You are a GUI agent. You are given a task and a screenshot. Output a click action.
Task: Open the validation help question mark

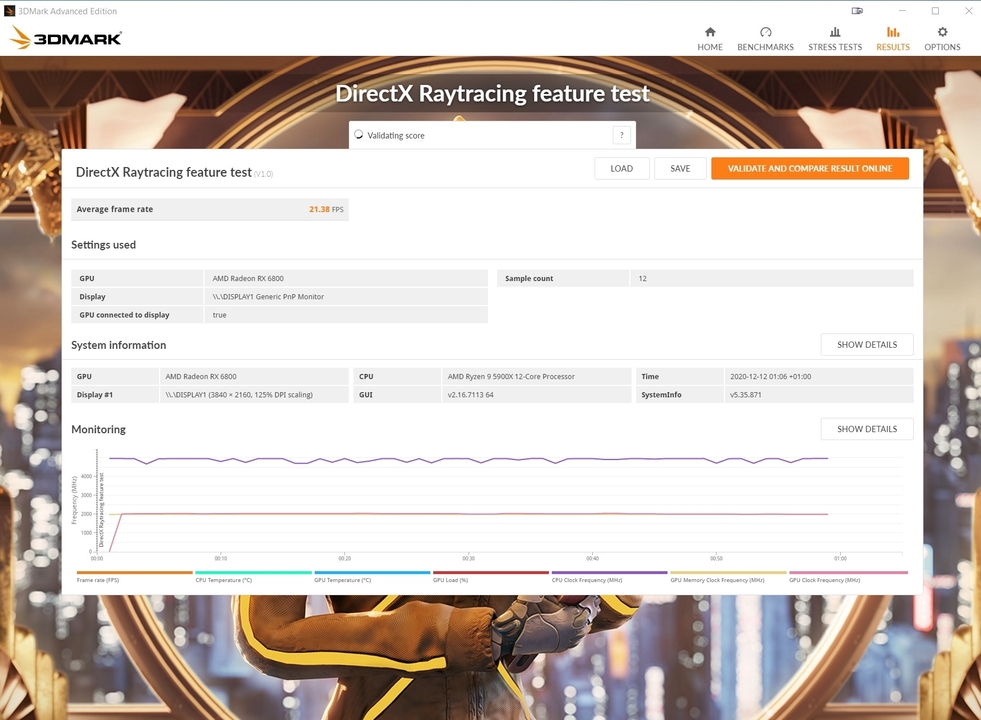click(621, 135)
